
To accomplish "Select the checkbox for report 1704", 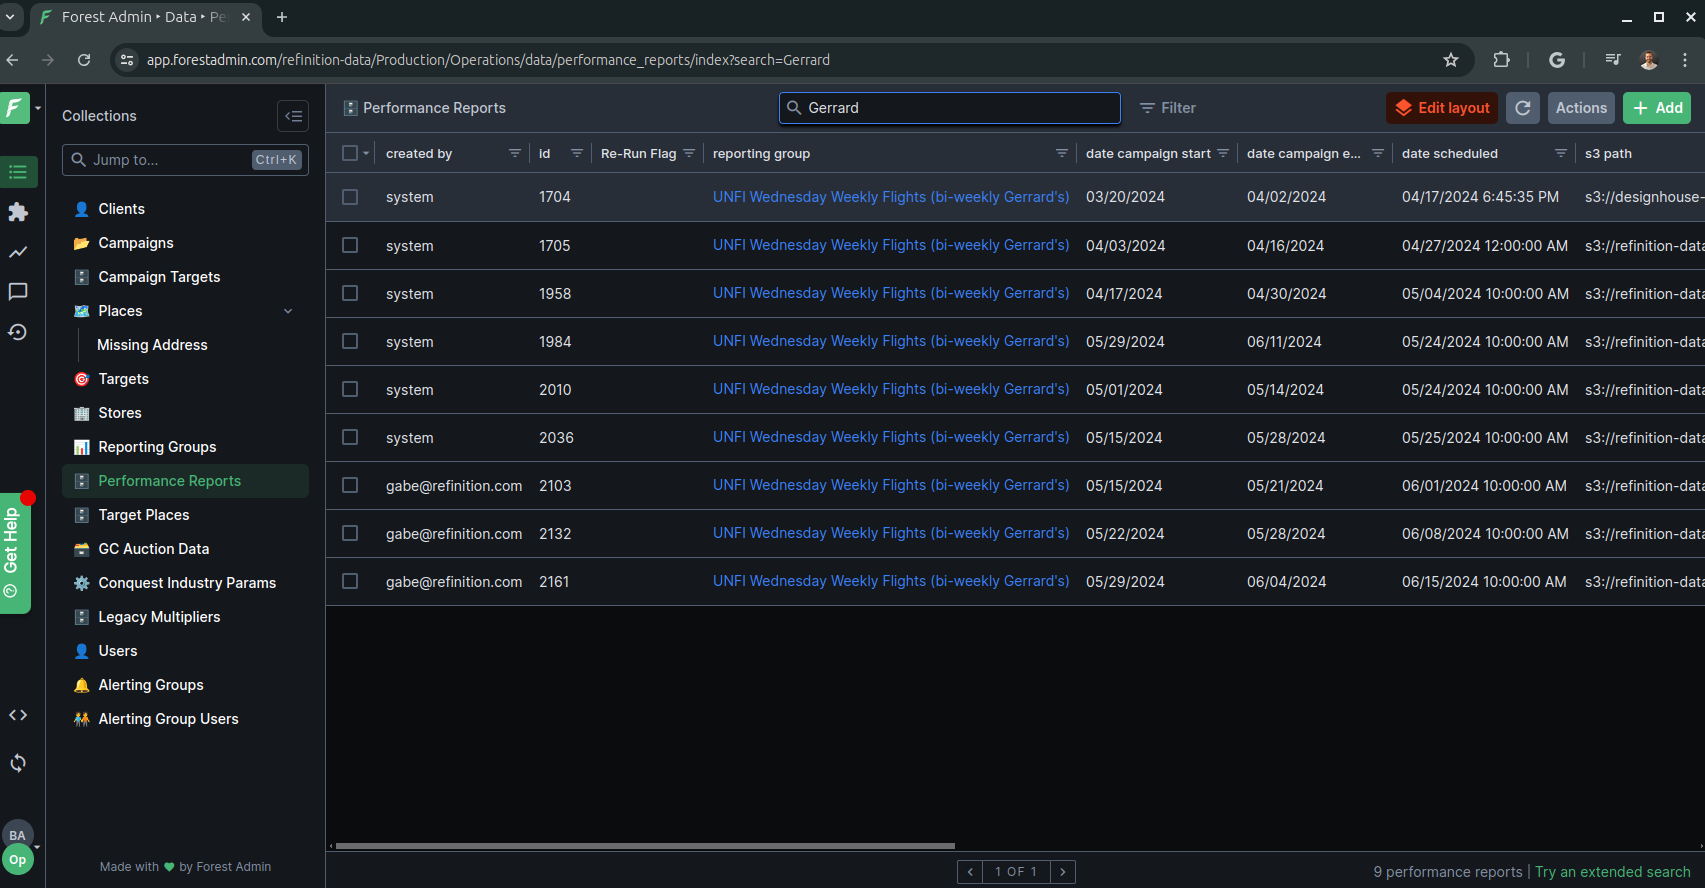I will click(x=350, y=197).
